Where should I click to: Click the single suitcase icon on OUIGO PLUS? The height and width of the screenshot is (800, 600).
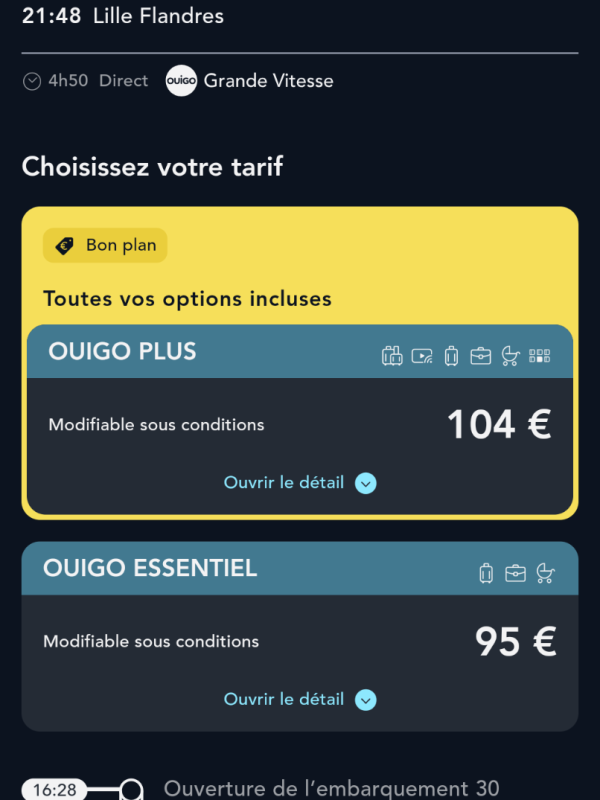[451, 355]
